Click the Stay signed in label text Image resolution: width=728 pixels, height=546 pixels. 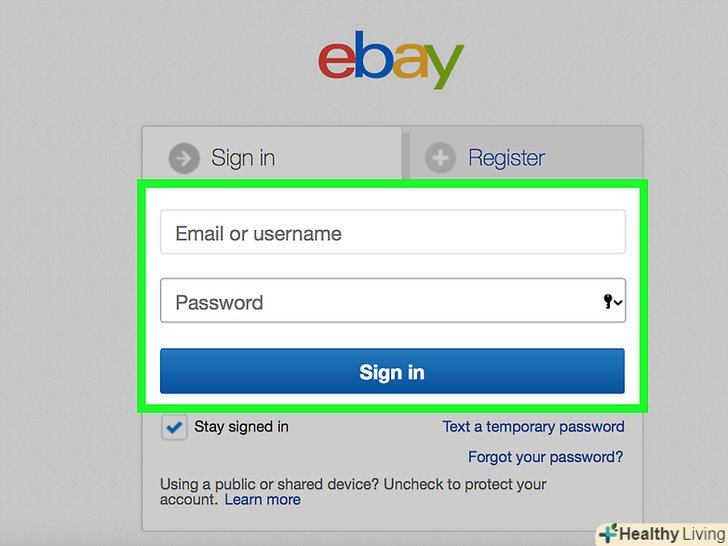[x=241, y=427]
